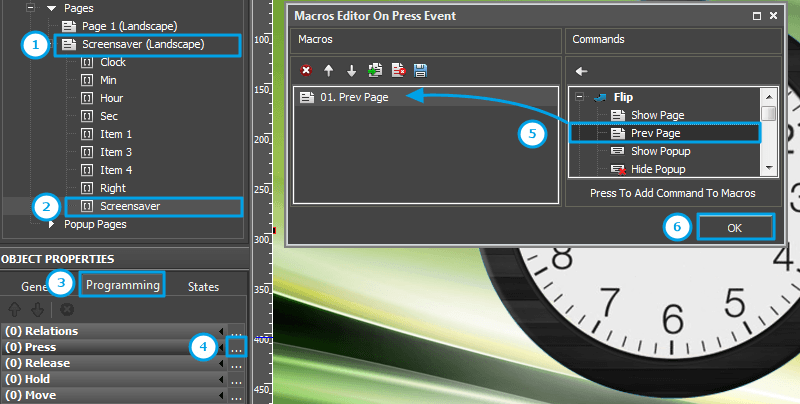Expand the (0) Release row arrow
The height and width of the screenshot is (404, 800).
221,363
